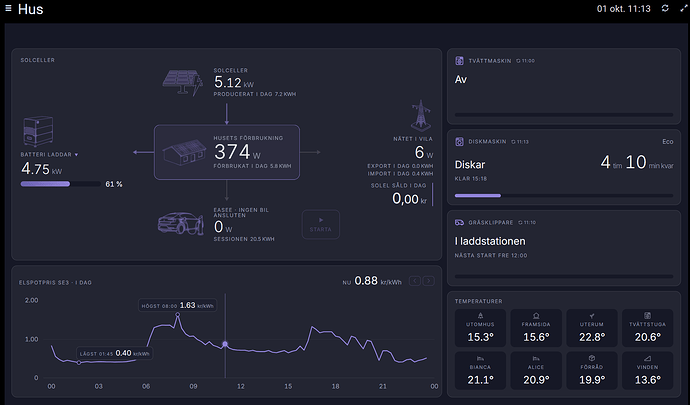Click the house icon in consumption card

point(184,152)
